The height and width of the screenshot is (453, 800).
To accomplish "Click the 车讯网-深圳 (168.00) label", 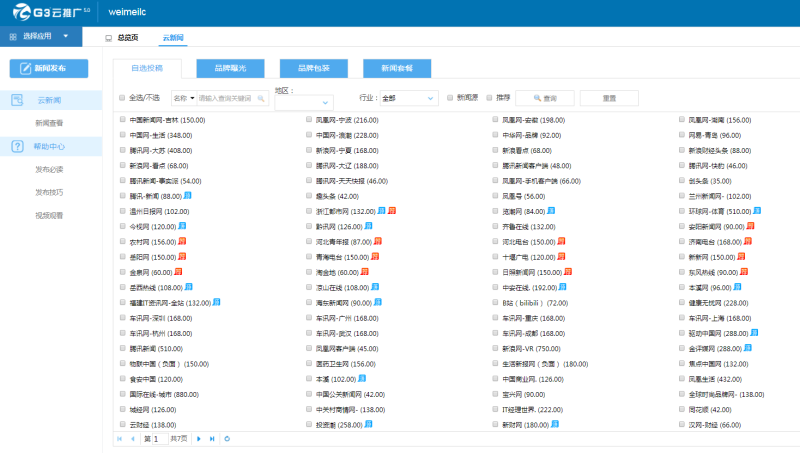I will [161, 318].
